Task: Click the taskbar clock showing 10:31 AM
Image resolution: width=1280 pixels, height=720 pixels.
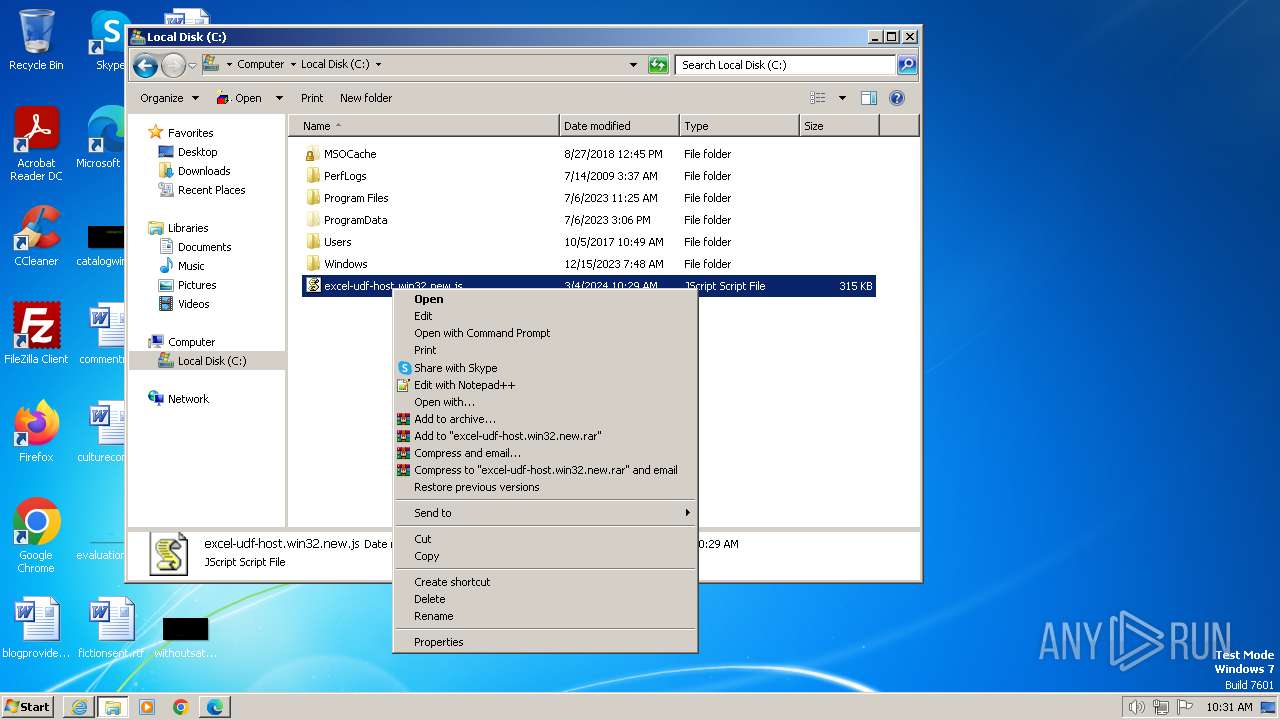Action: (x=1229, y=707)
